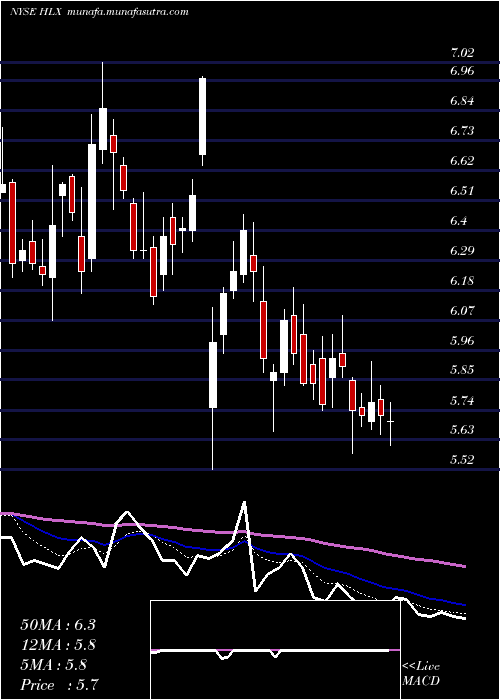Click inside the MACD inset panel
500x700 pixels.
(x=275, y=650)
